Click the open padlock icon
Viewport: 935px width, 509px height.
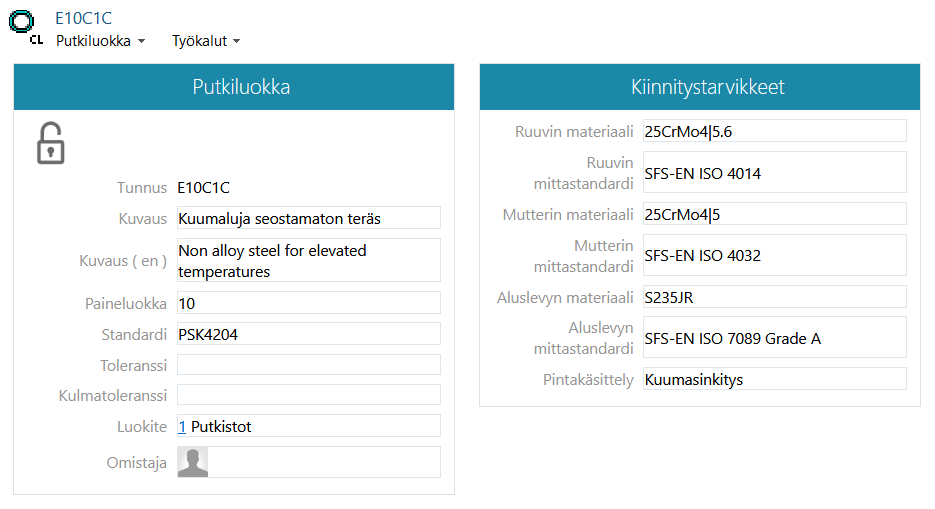coord(50,143)
